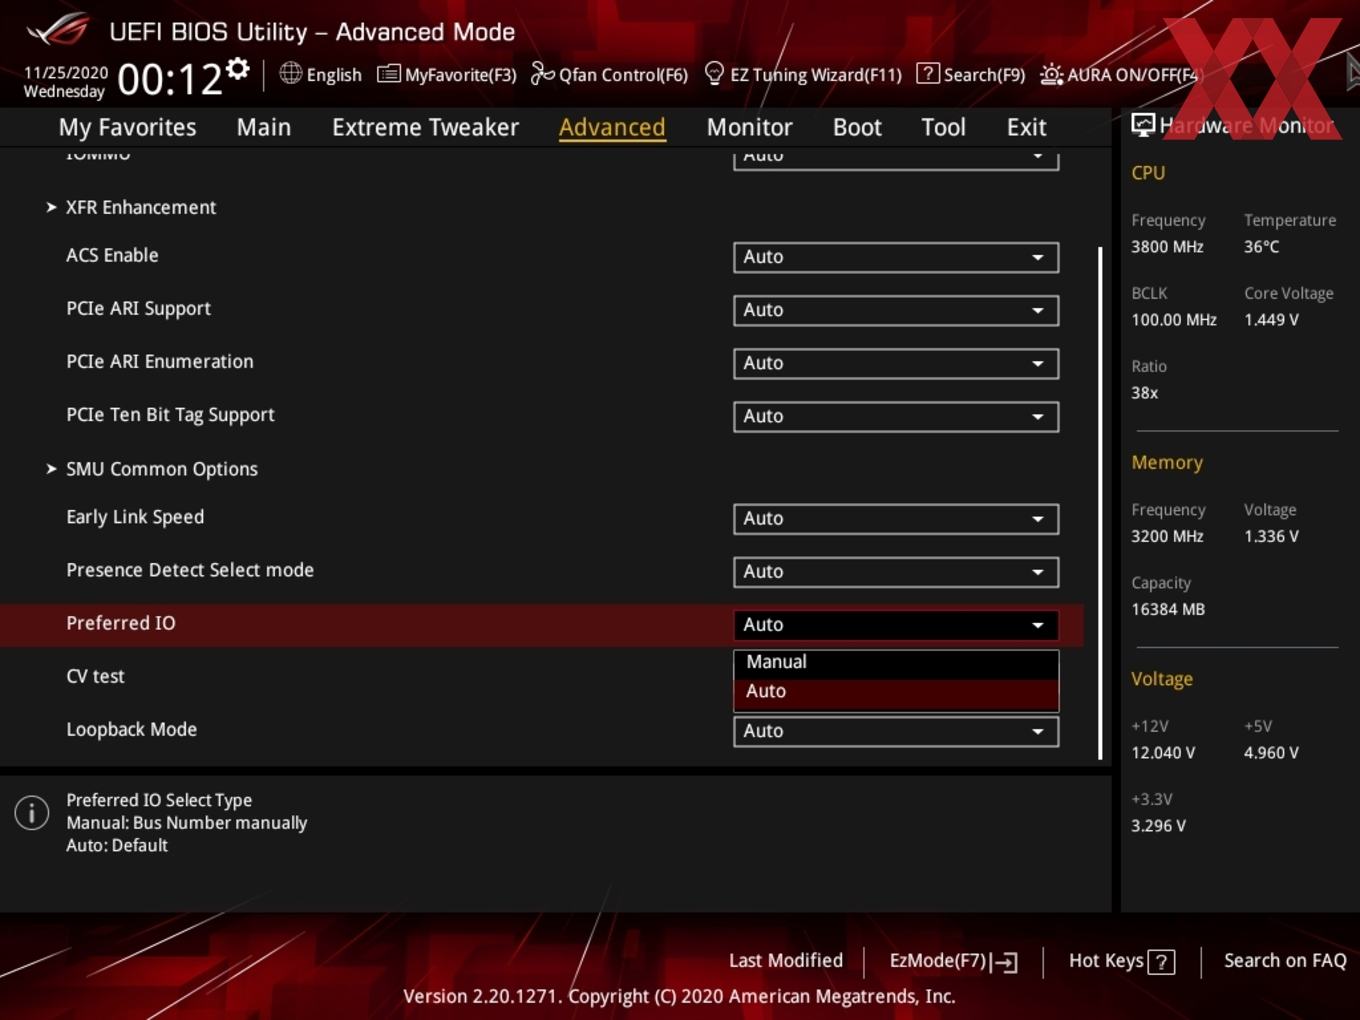The image size is (1360, 1020).
Task: Launch EZ Tuning Wizard bulb icon
Action: tap(714, 73)
